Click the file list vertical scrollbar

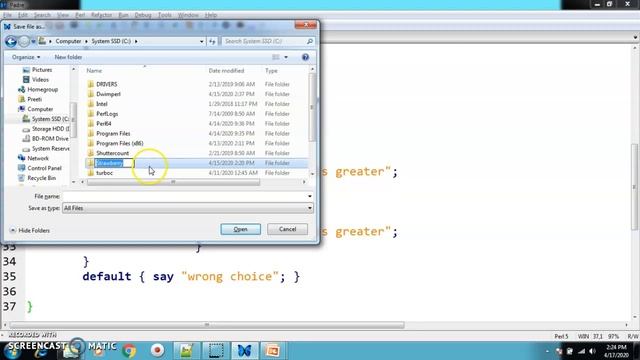coord(312,107)
